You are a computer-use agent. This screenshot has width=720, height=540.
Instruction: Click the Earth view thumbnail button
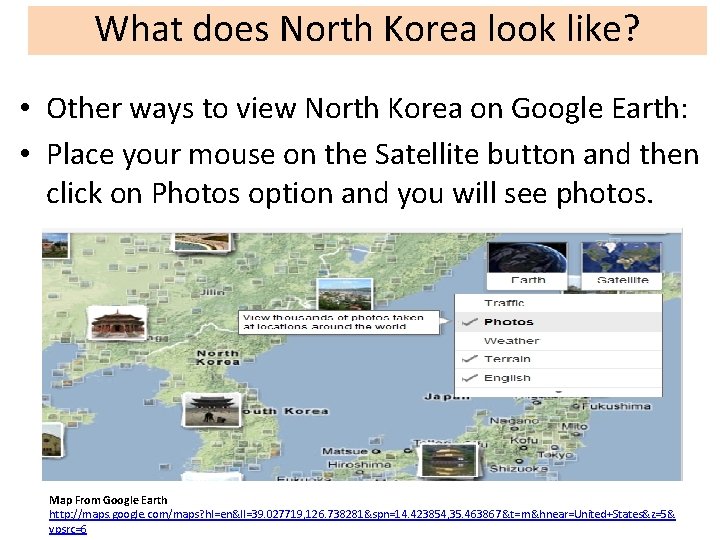(527, 265)
